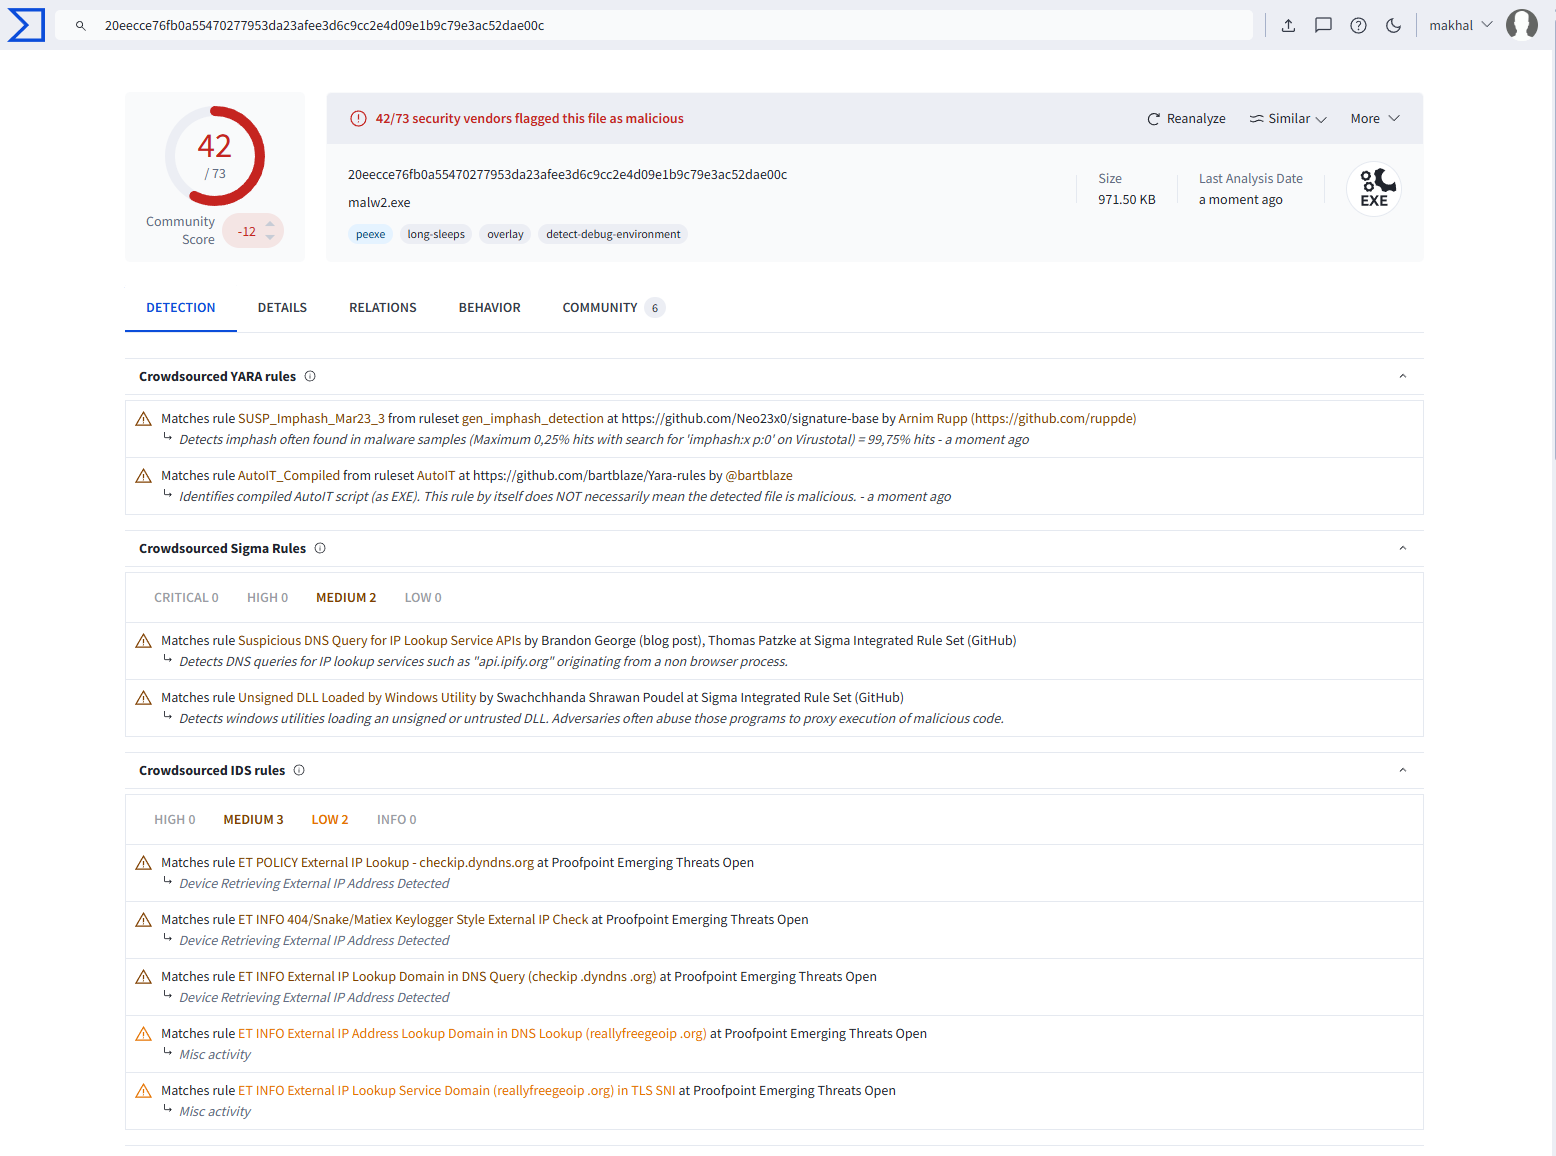The height and width of the screenshot is (1156, 1556).
Task: Click the search magnifier icon
Action: point(81,26)
